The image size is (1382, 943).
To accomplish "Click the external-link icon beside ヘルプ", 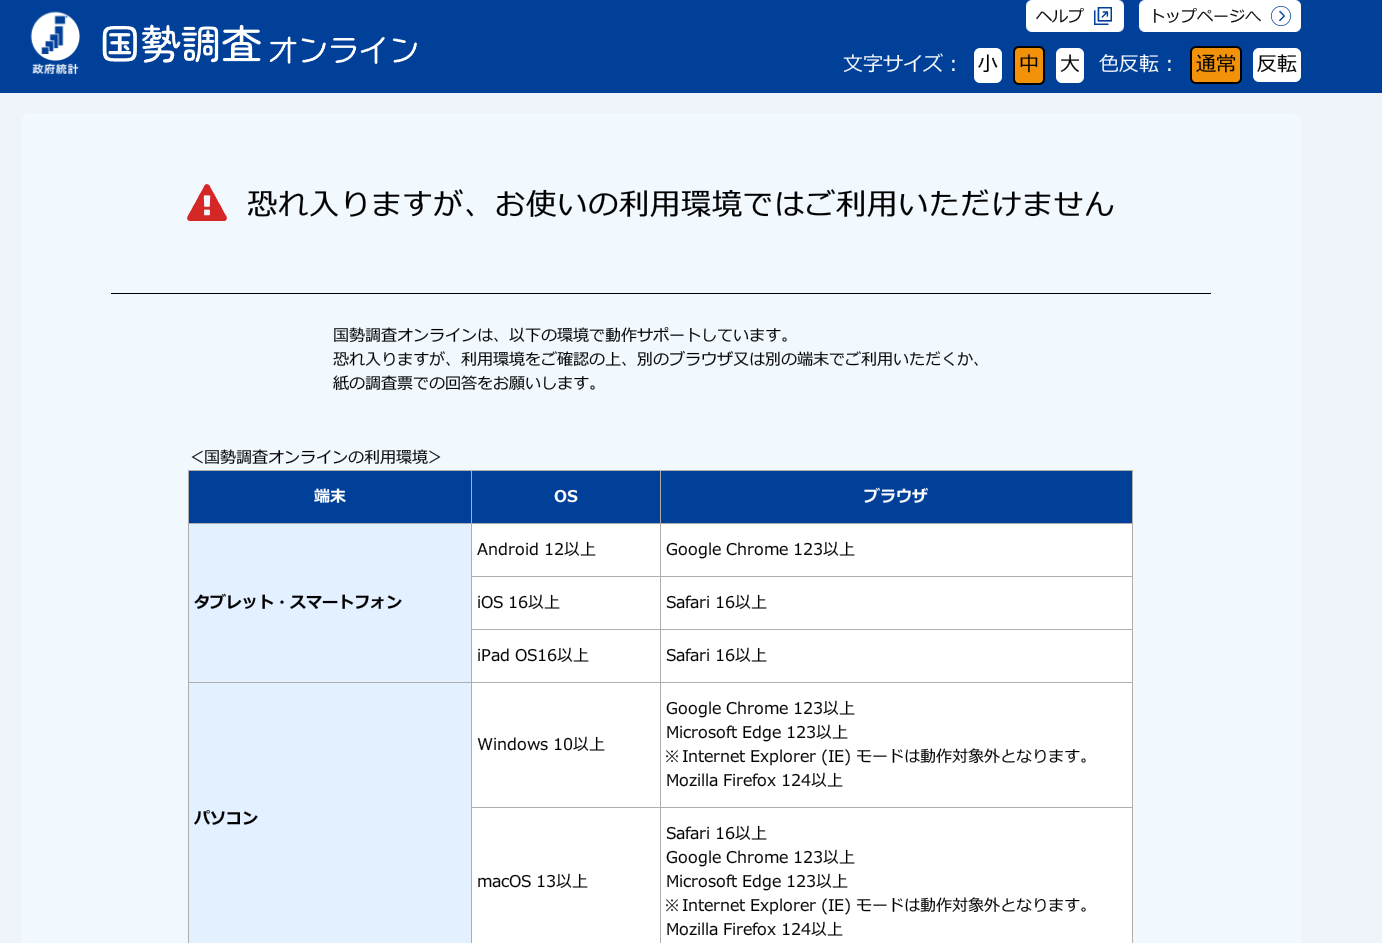I will pyautogui.click(x=1103, y=16).
